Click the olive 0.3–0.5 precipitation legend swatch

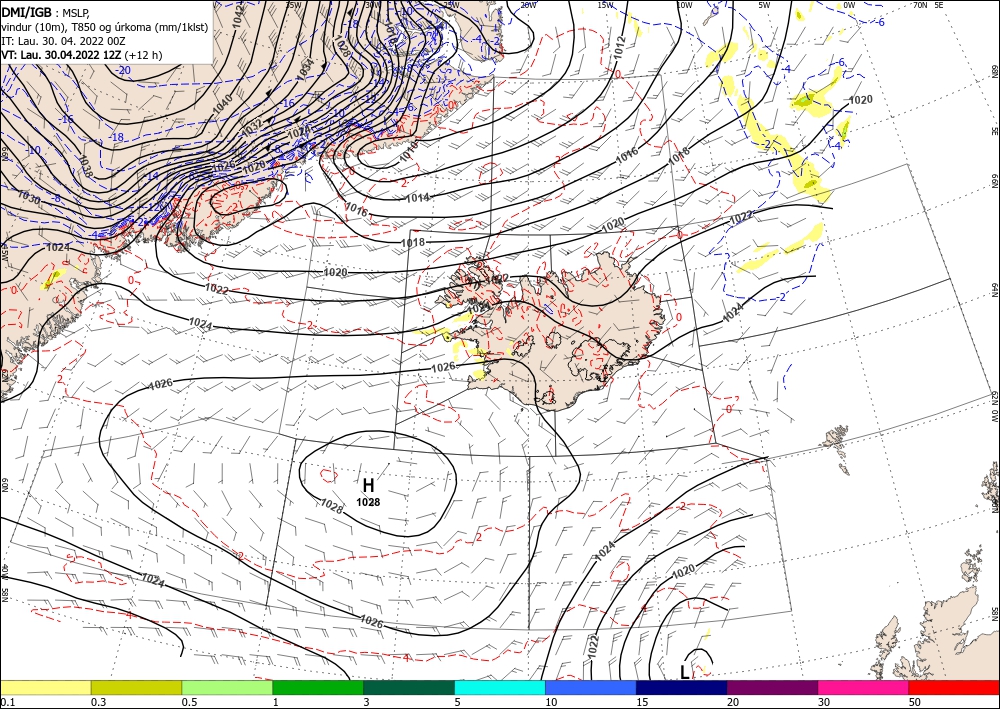pyautogui.click(x=136, y=687)
